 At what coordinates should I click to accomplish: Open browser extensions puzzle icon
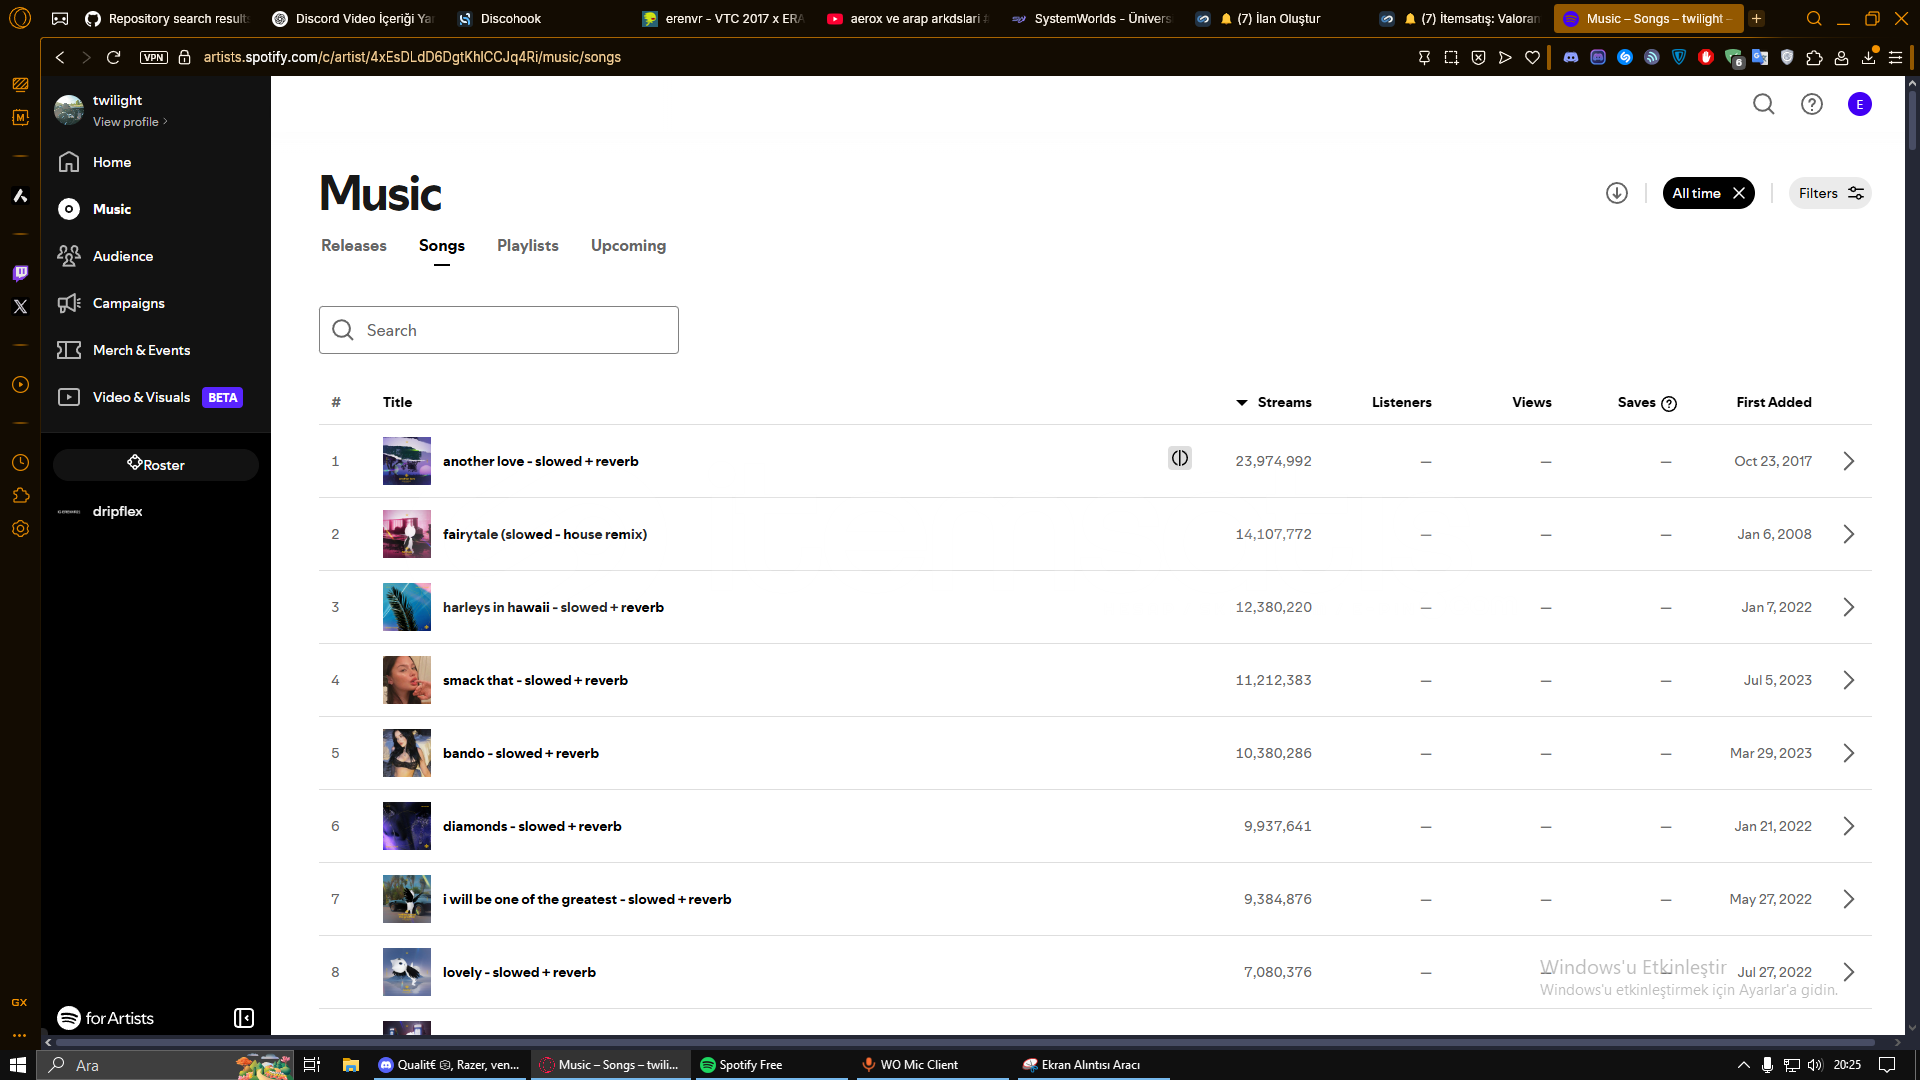pyautogui.click(x=1815, y=57)
